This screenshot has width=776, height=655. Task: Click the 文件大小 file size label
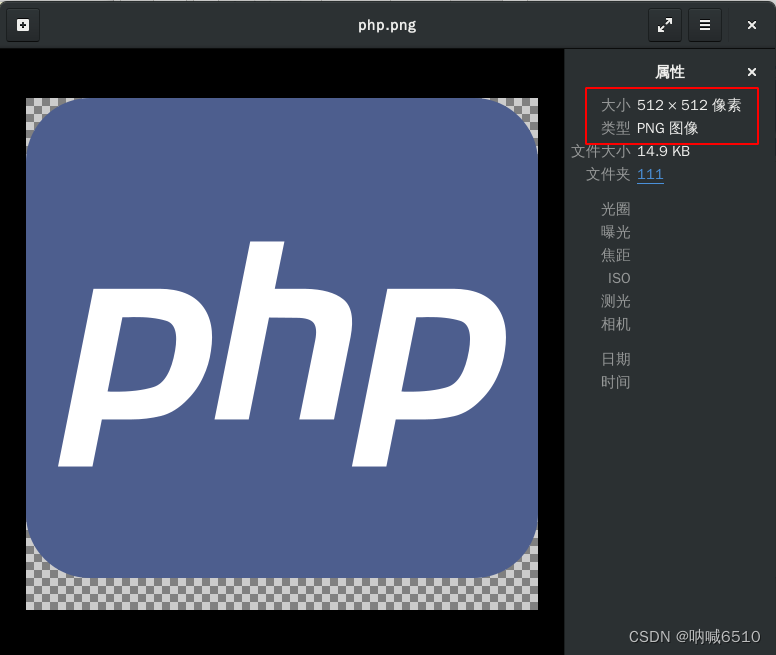[x=601, y=151]
